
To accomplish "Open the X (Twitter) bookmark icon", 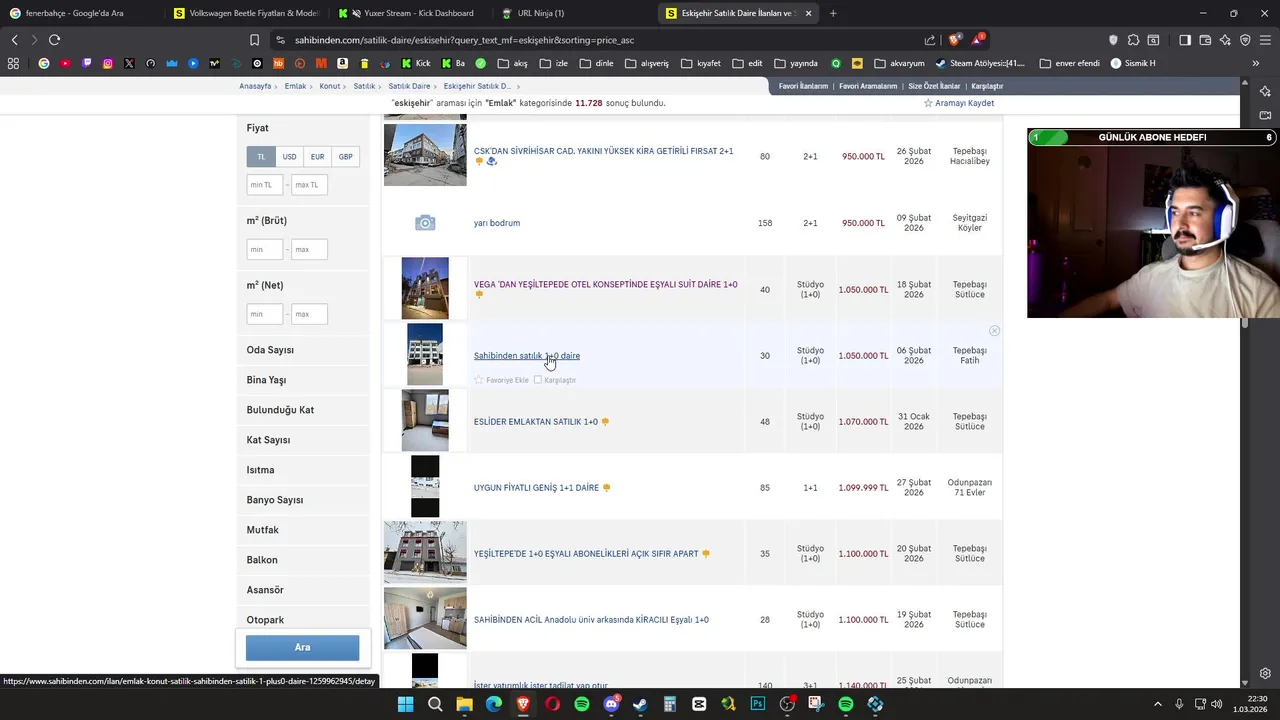I will (x=129, y=63).
